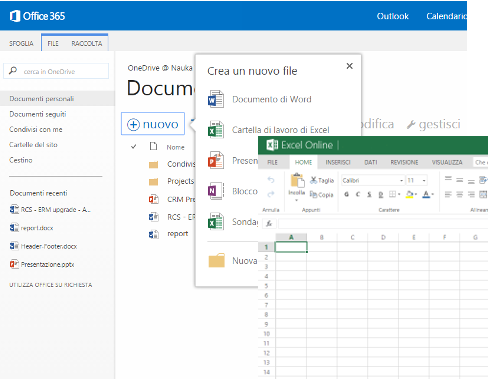Toggle the select-all checkmark in the list header

[x=134, y=146]
